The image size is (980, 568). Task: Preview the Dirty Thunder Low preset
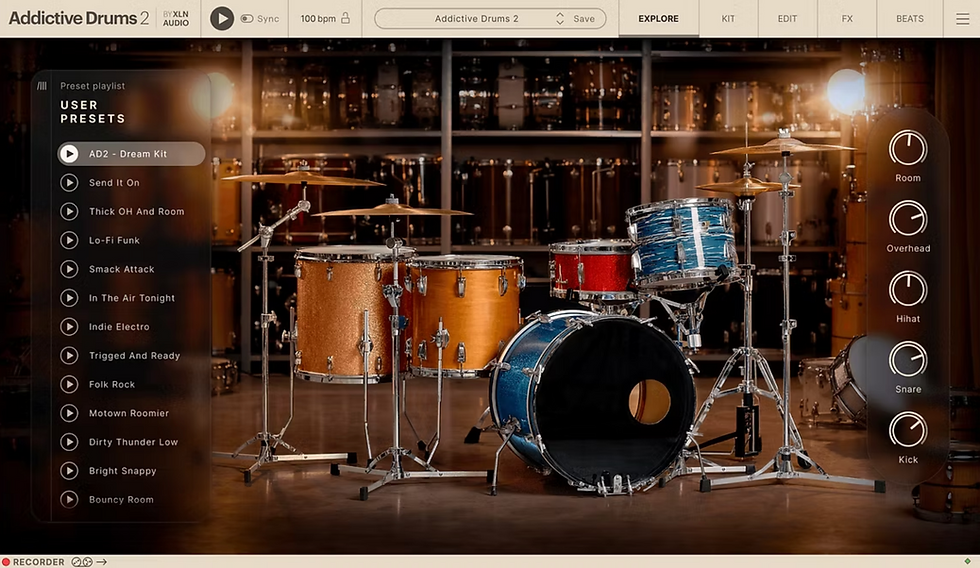click(x=69, y=442)
